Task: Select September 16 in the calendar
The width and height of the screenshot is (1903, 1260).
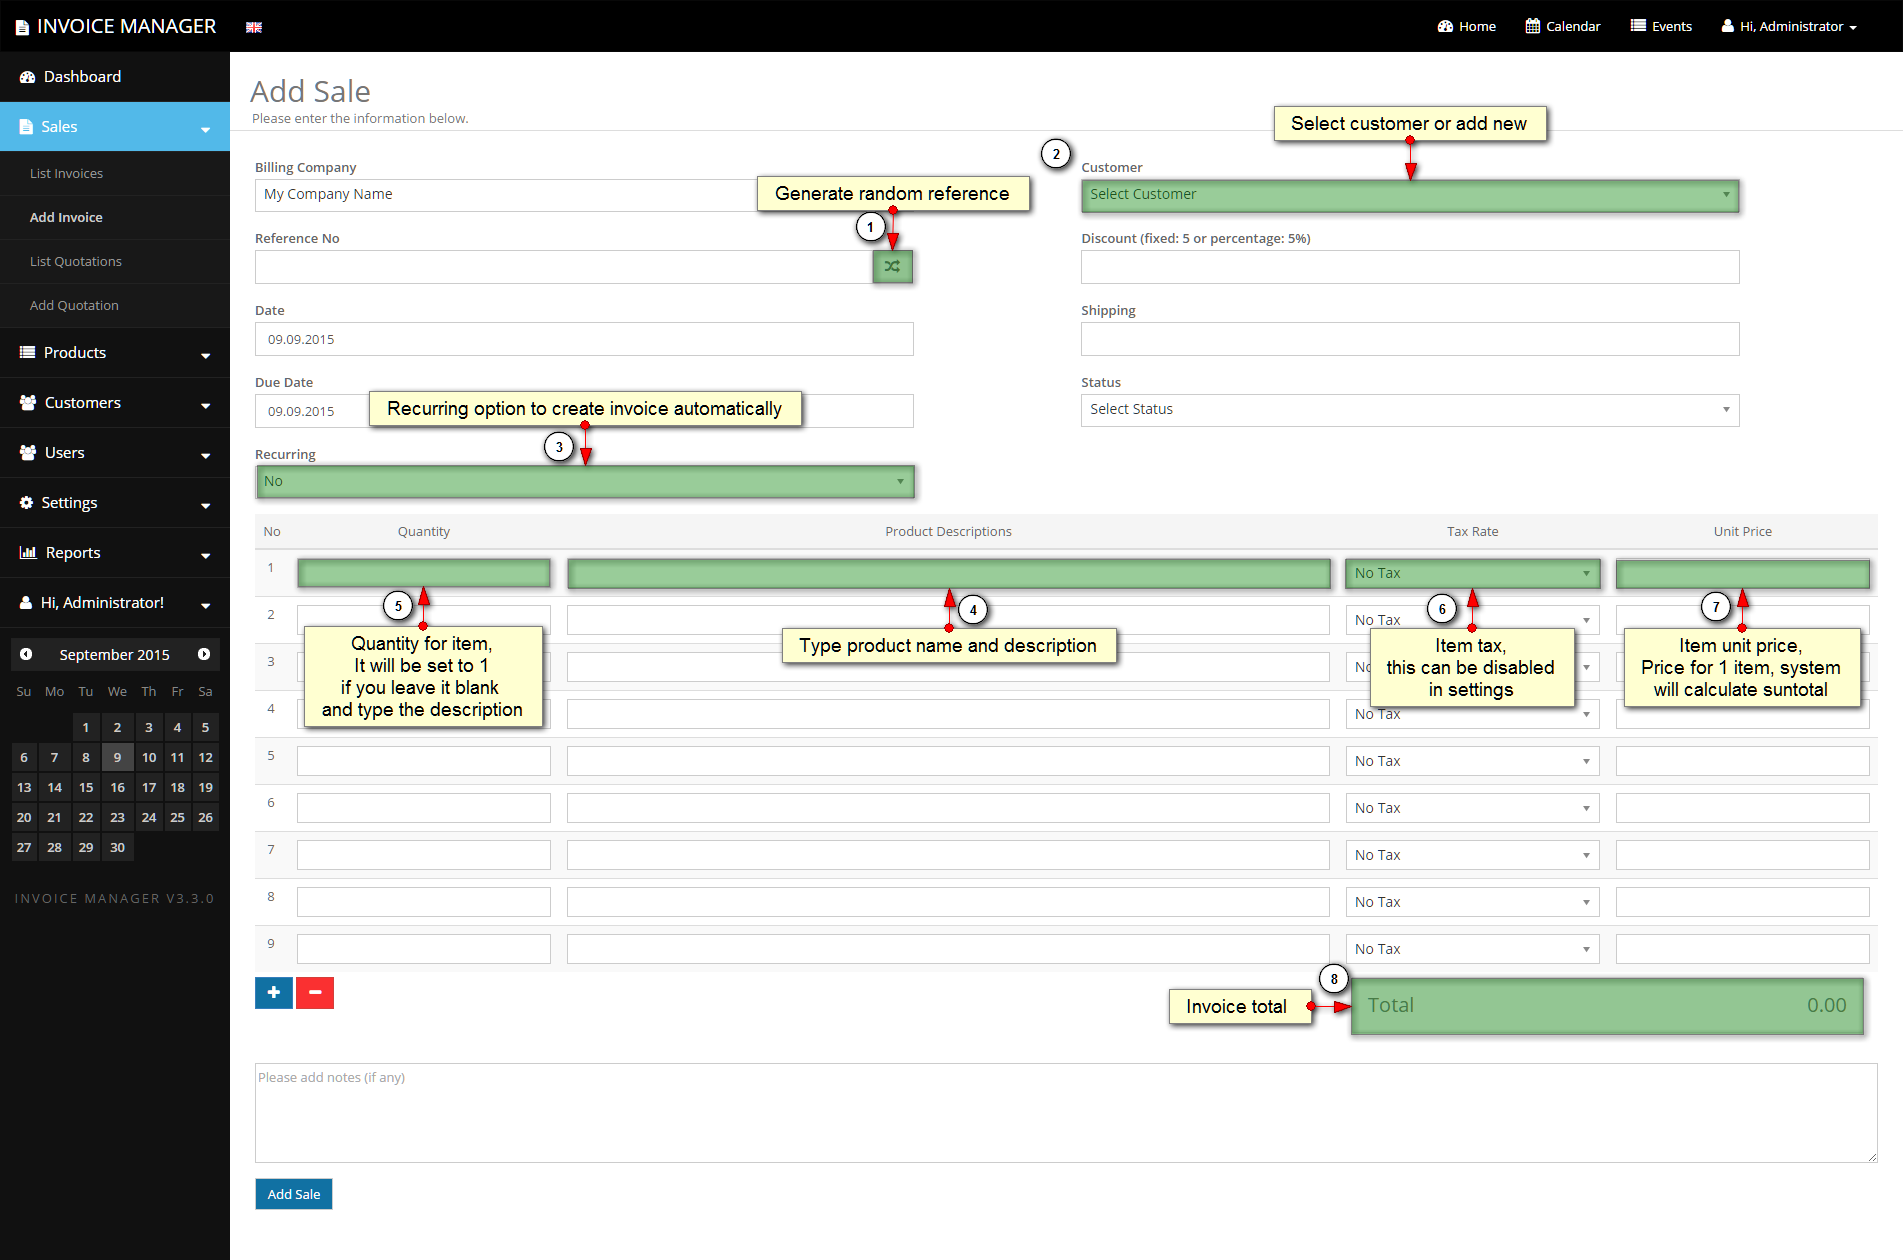Action: (x=117, y=788)
